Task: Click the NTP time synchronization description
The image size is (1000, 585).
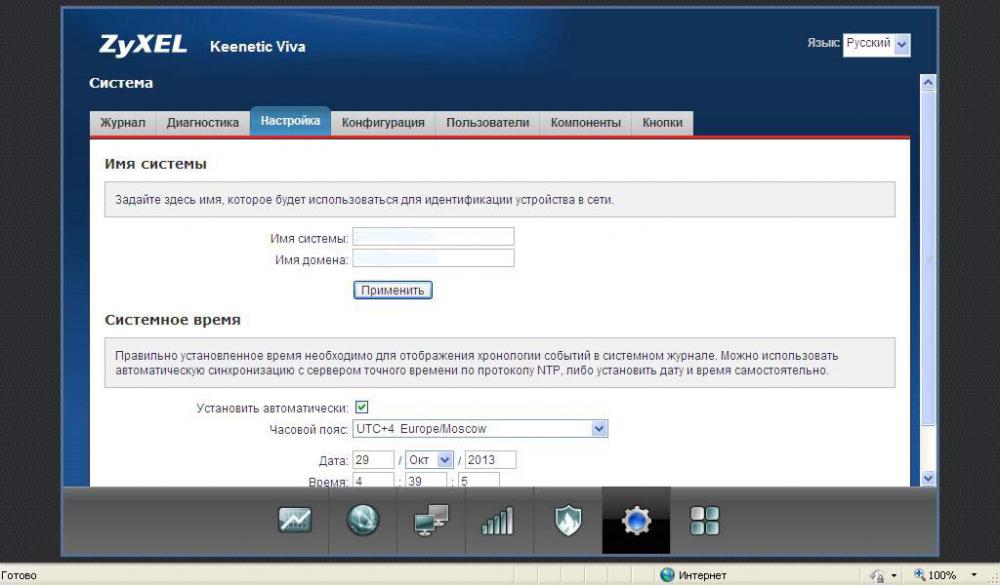Action: click(x=476, y=363)
